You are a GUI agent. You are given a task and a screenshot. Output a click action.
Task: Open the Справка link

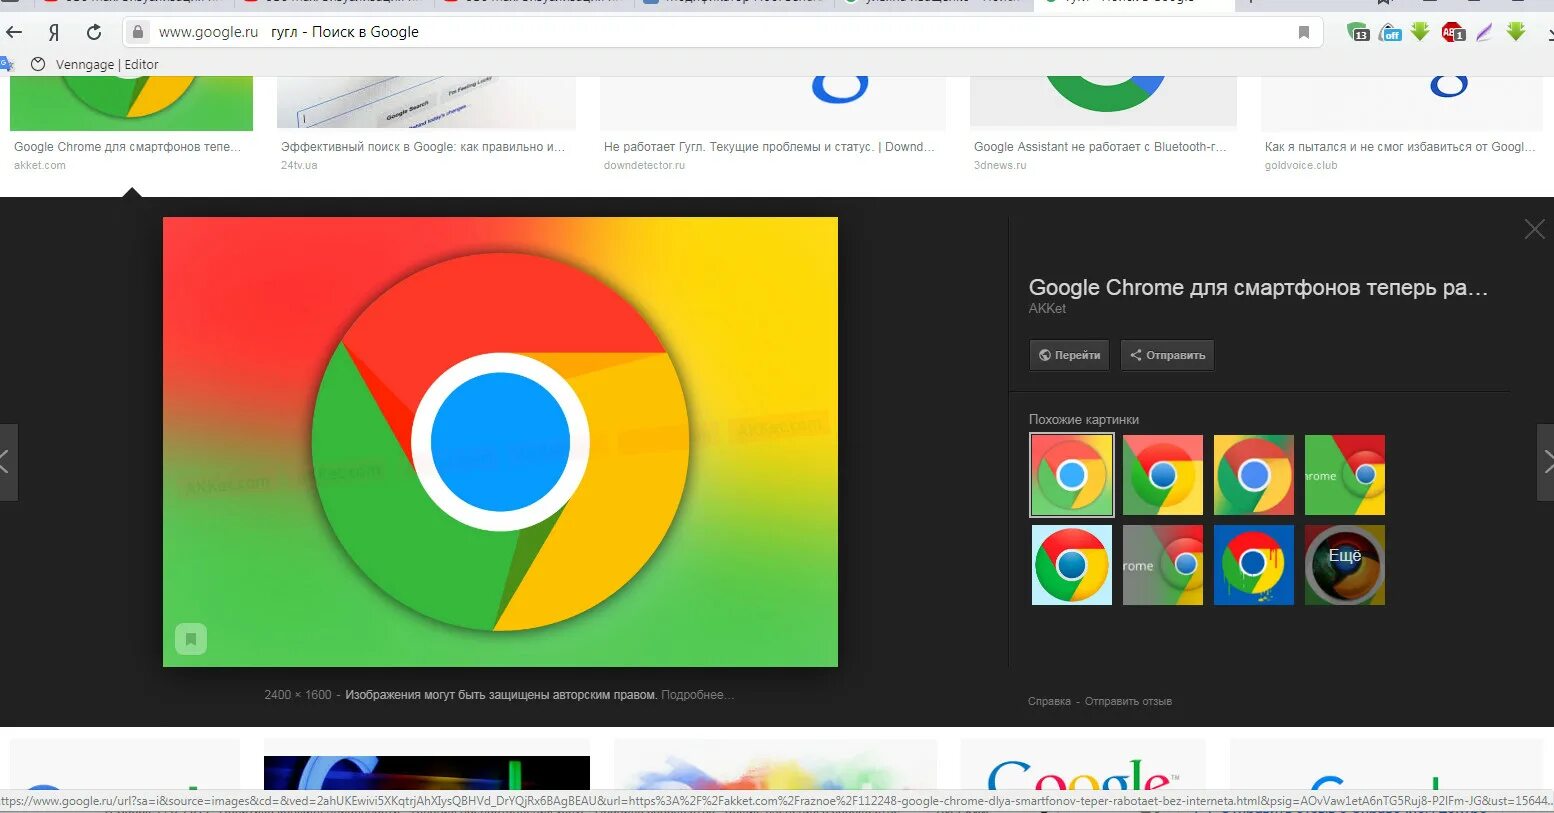pos(1049,701)
